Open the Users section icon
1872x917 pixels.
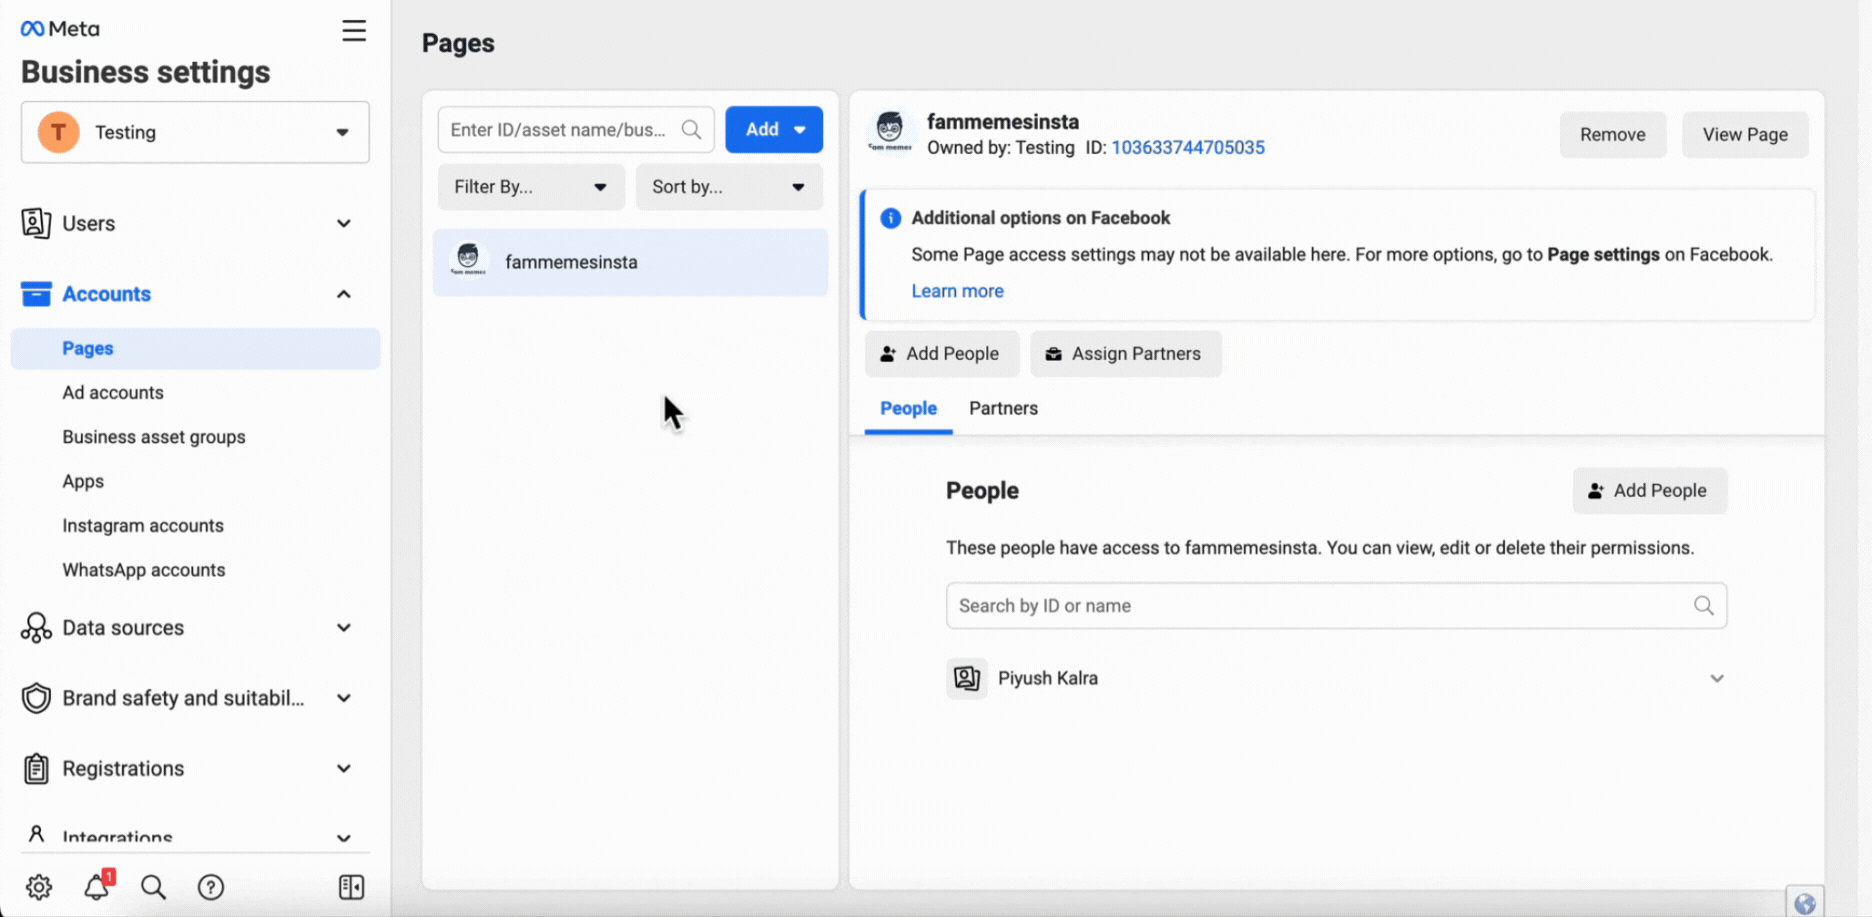point(36,223)
